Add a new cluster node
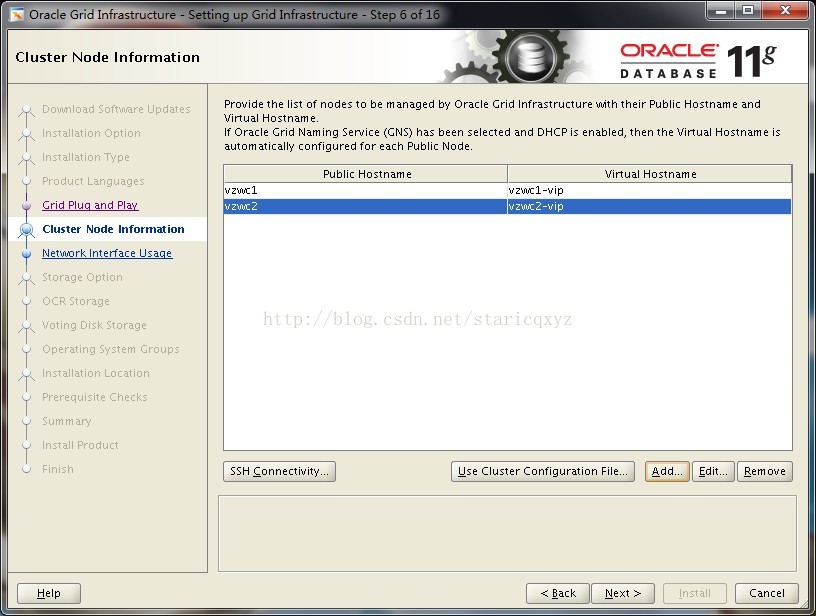The image size is (816, 616). pyautogui.click(x=667, y=471)
